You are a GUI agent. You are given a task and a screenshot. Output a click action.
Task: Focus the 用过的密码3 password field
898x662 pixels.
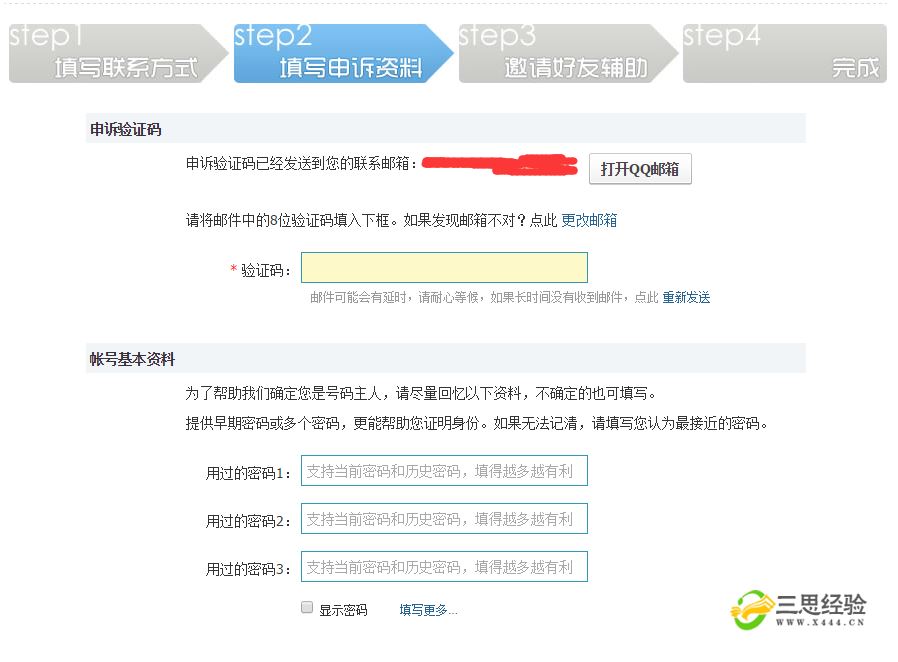[444, 567]
